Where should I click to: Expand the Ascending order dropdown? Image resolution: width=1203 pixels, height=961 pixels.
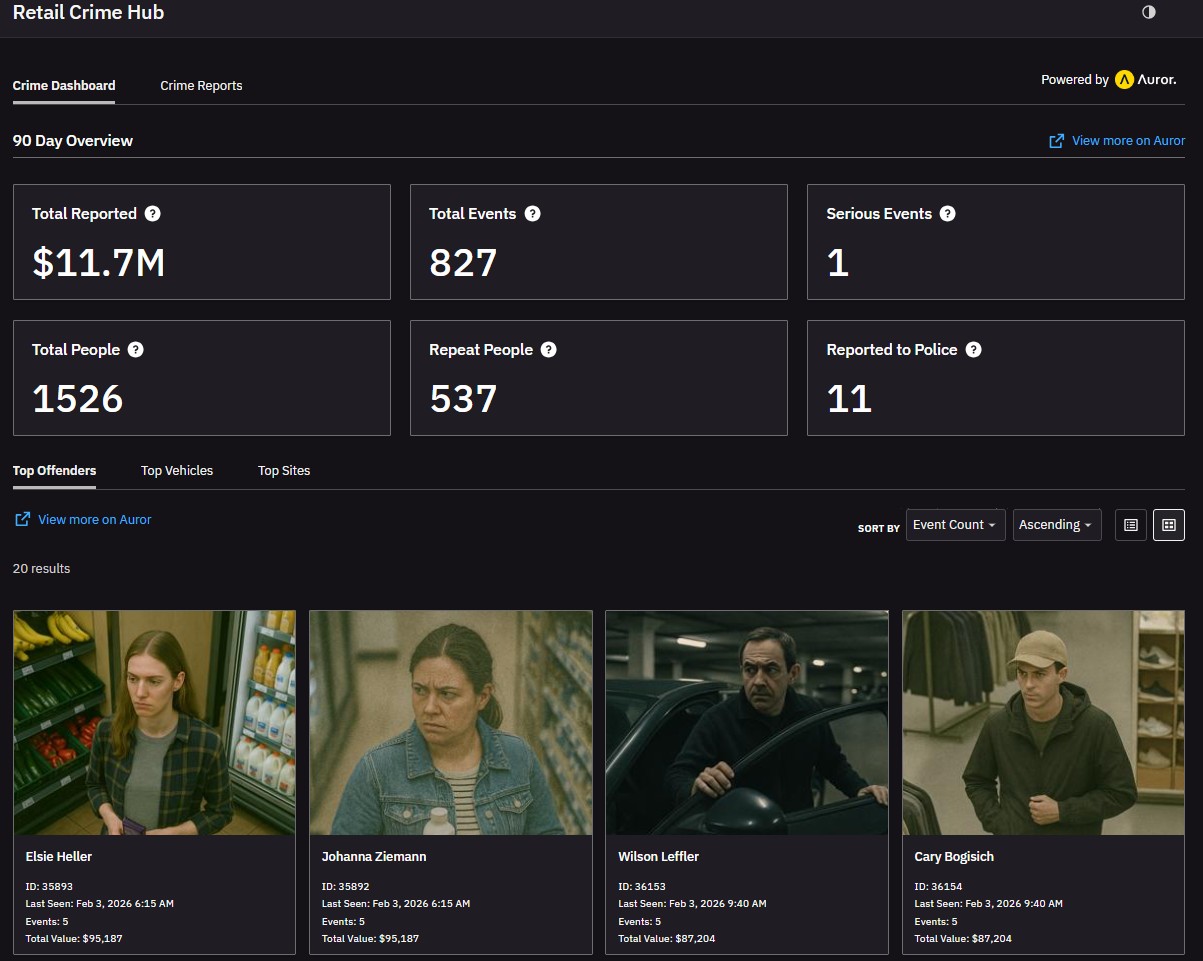(1056, 525)
